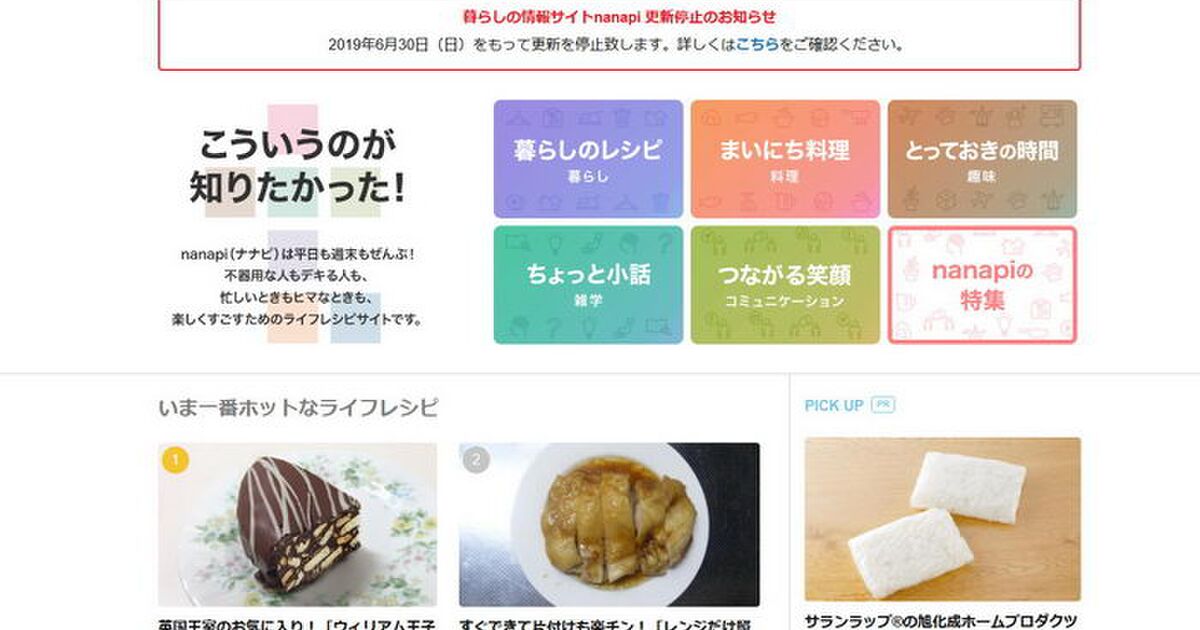Viewport: 1200px width, 630px height.
Task: Click the サランラップ sponsored article title
Action: [x=940, y=621]
